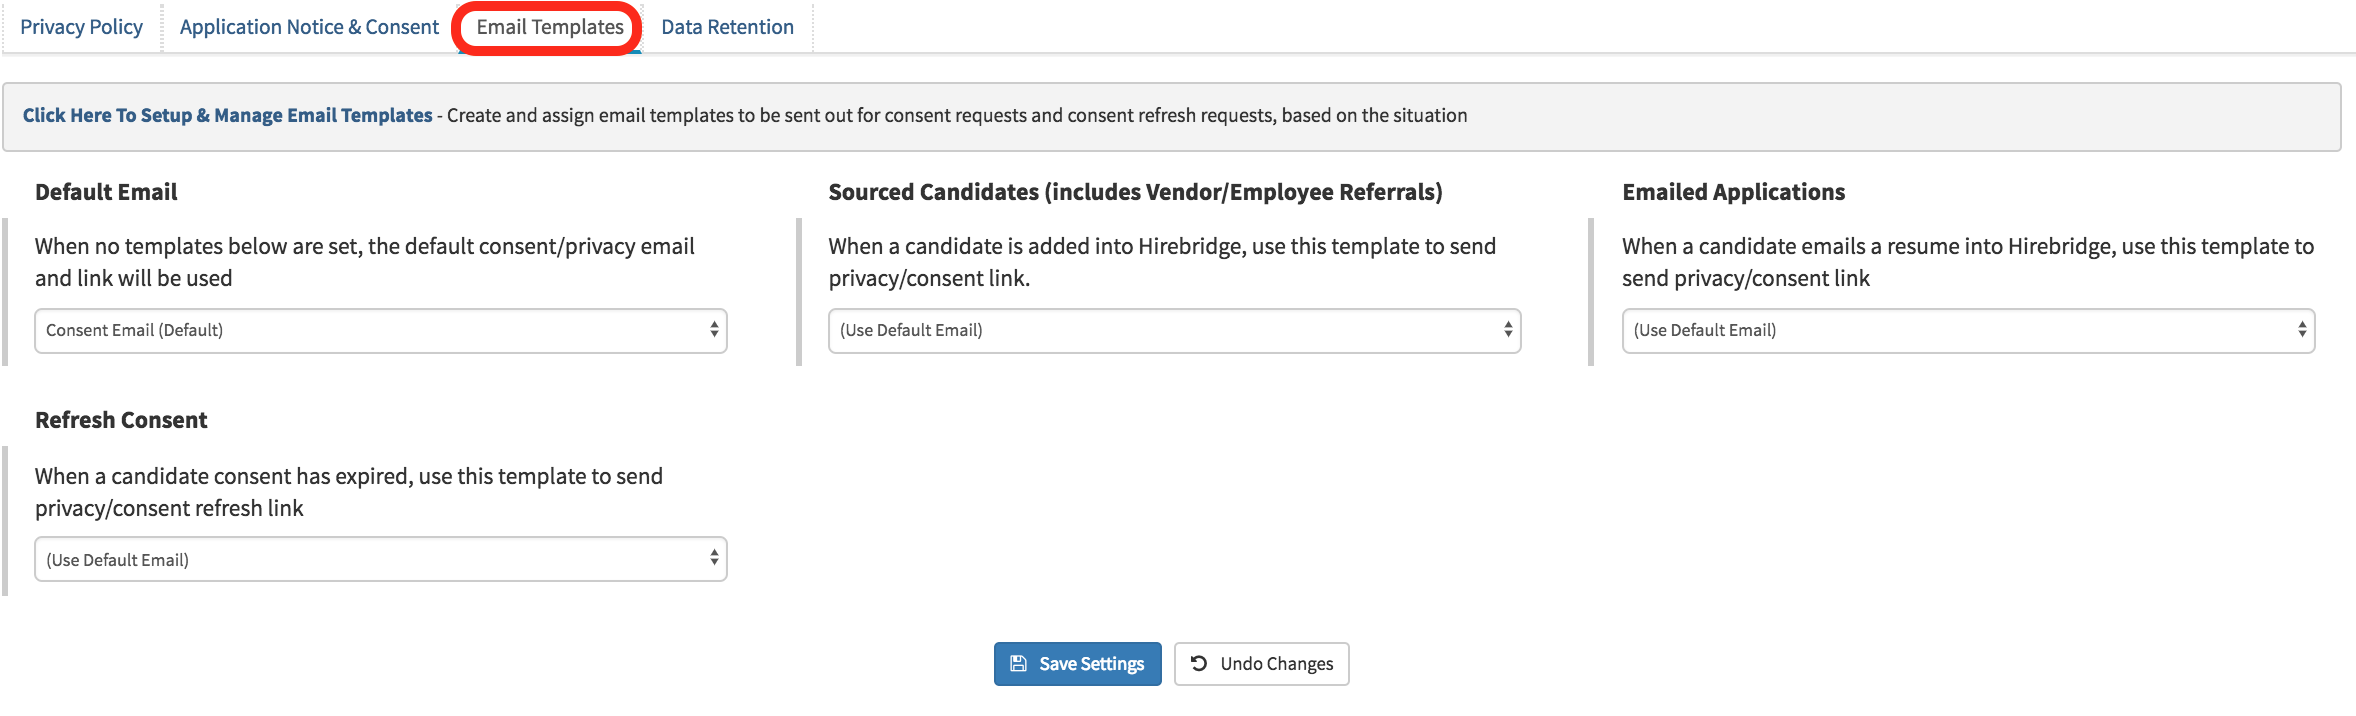Image resolution: width=2356 pixels, height=716 pixels.
Task: Open the Consent Email (Default) dropdown
Action: pos(380,331)
